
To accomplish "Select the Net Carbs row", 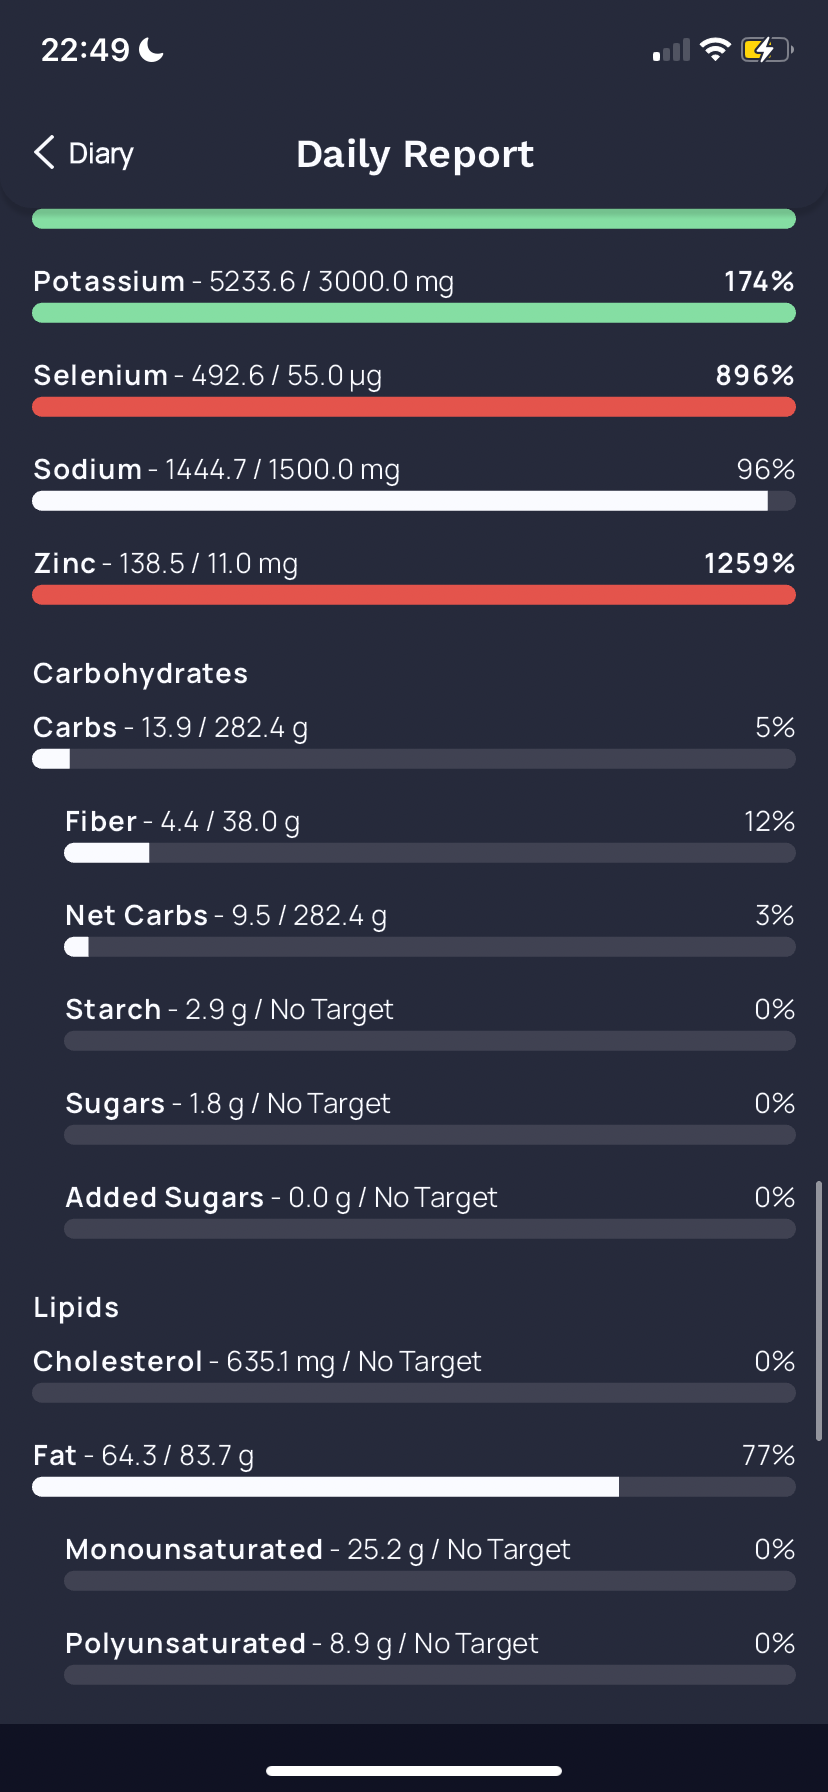I will tap(430, 928).
